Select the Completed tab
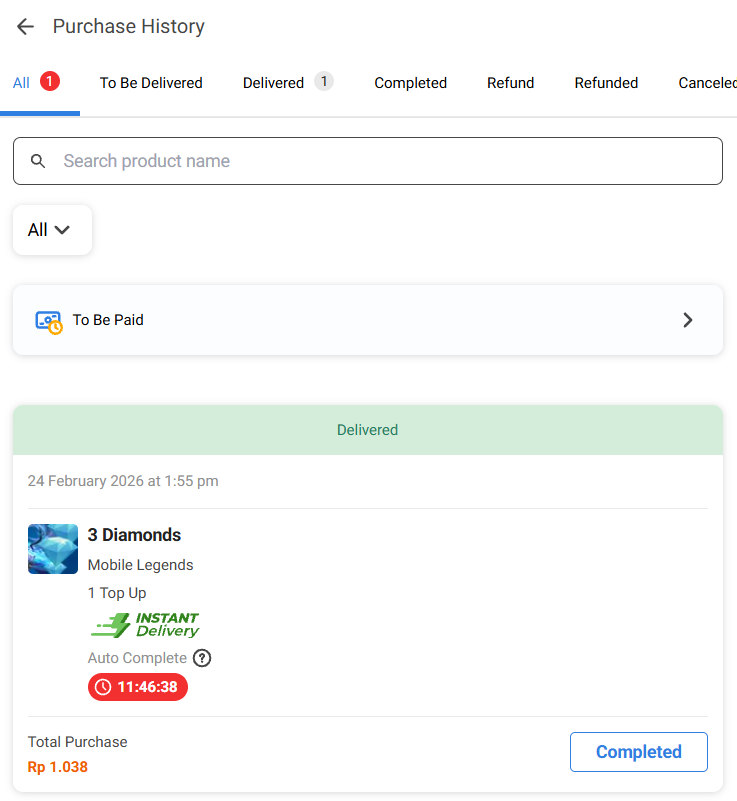 410,83
